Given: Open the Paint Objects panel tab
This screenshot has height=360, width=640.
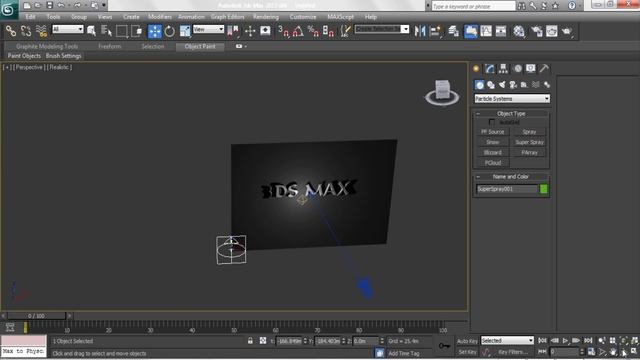Looking at the screenshot, I should [24, 56].
